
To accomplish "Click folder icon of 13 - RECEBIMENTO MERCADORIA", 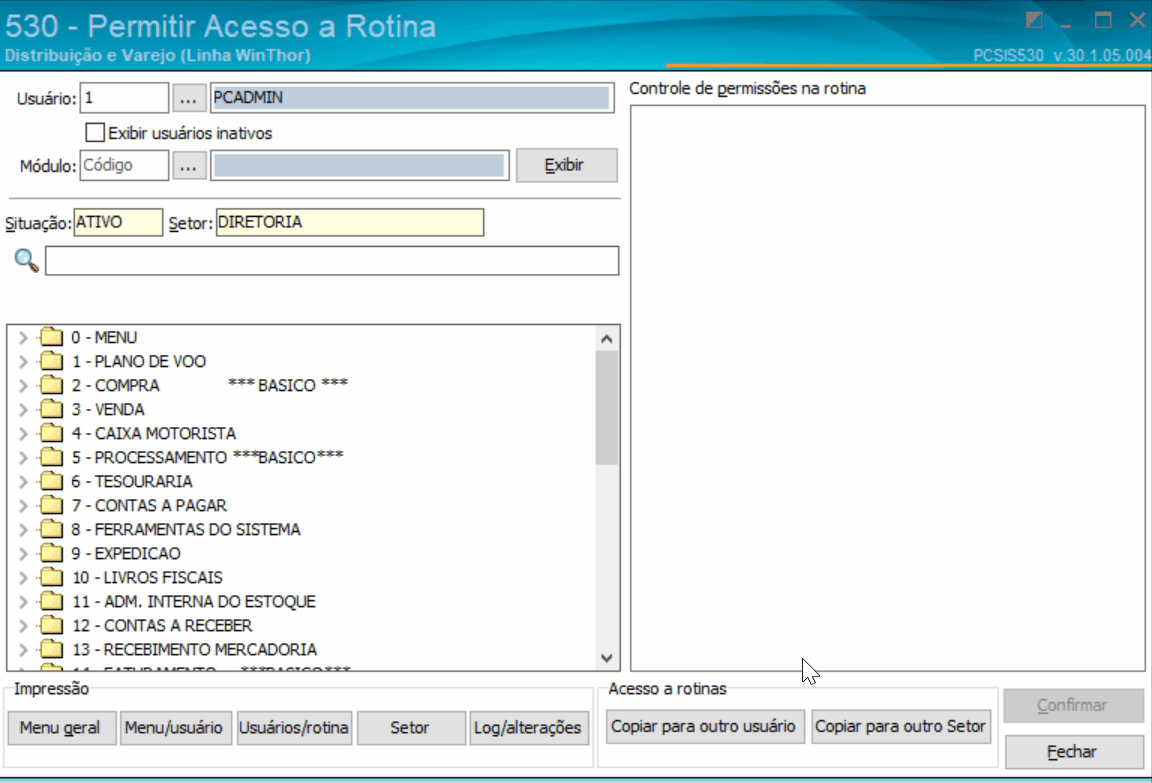I will point(51,649).
